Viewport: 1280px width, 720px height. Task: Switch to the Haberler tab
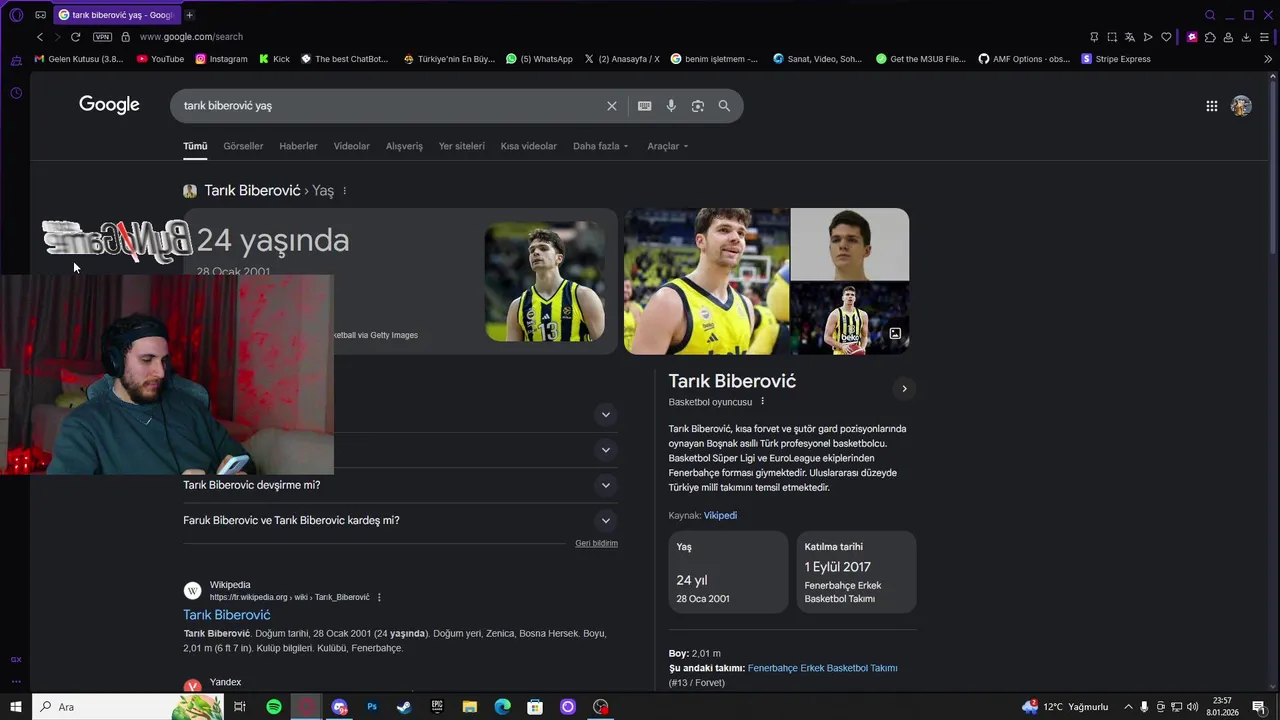[x=298, y=146]
